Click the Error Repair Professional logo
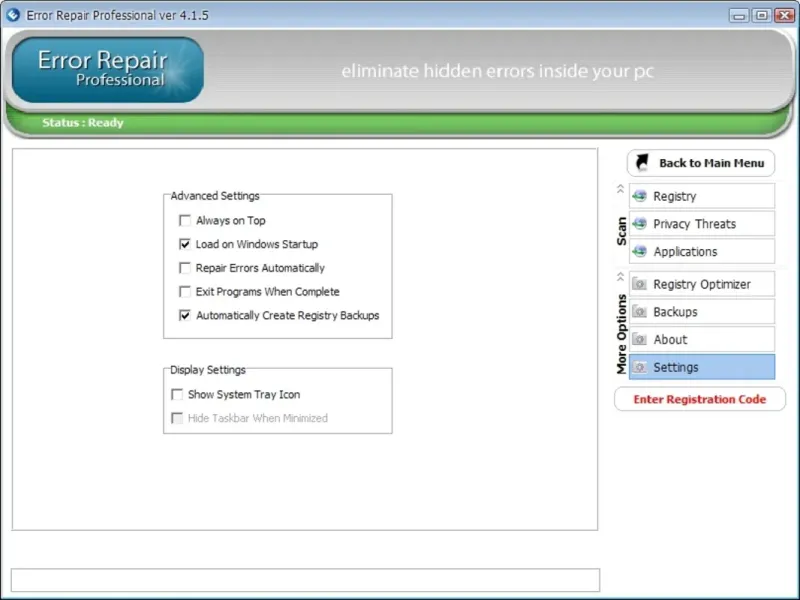Image resolution: width=800 pixels, height=600 pixels. pos(108,69)
